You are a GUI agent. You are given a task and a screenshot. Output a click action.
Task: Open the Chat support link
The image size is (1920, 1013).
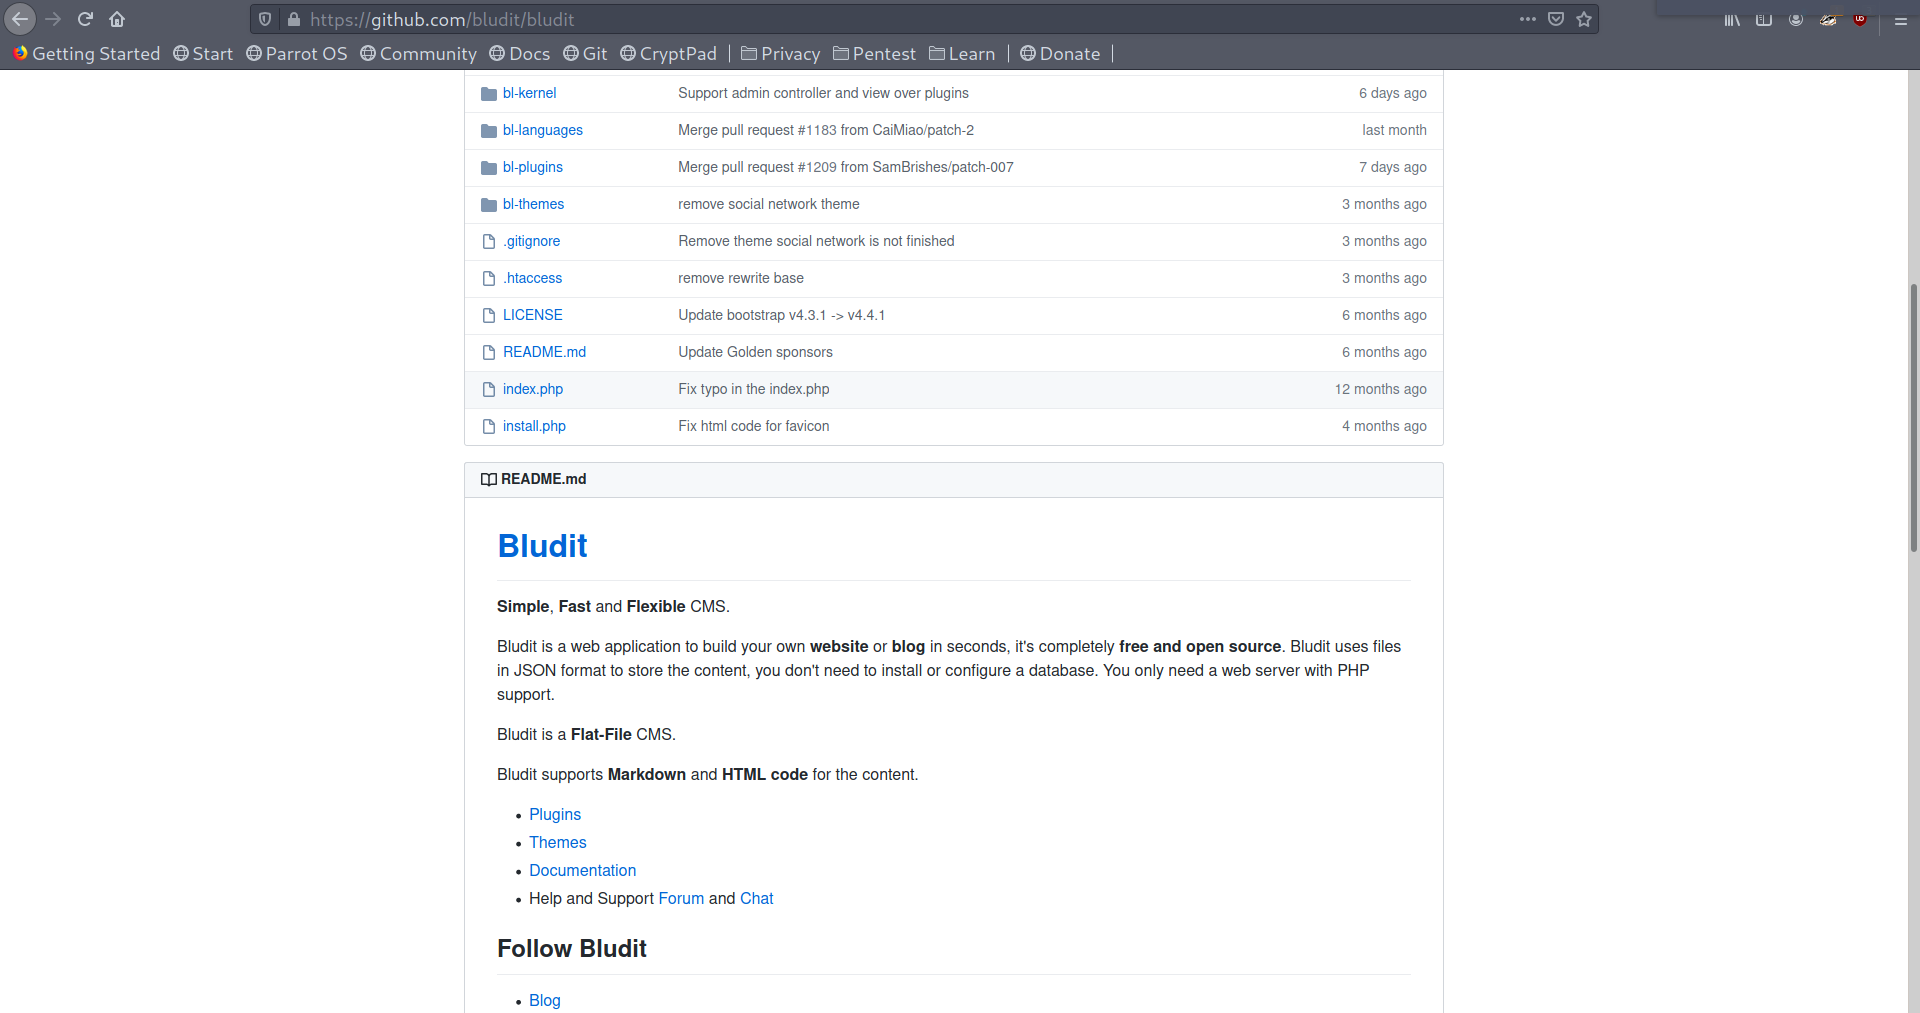pos(757,899)
